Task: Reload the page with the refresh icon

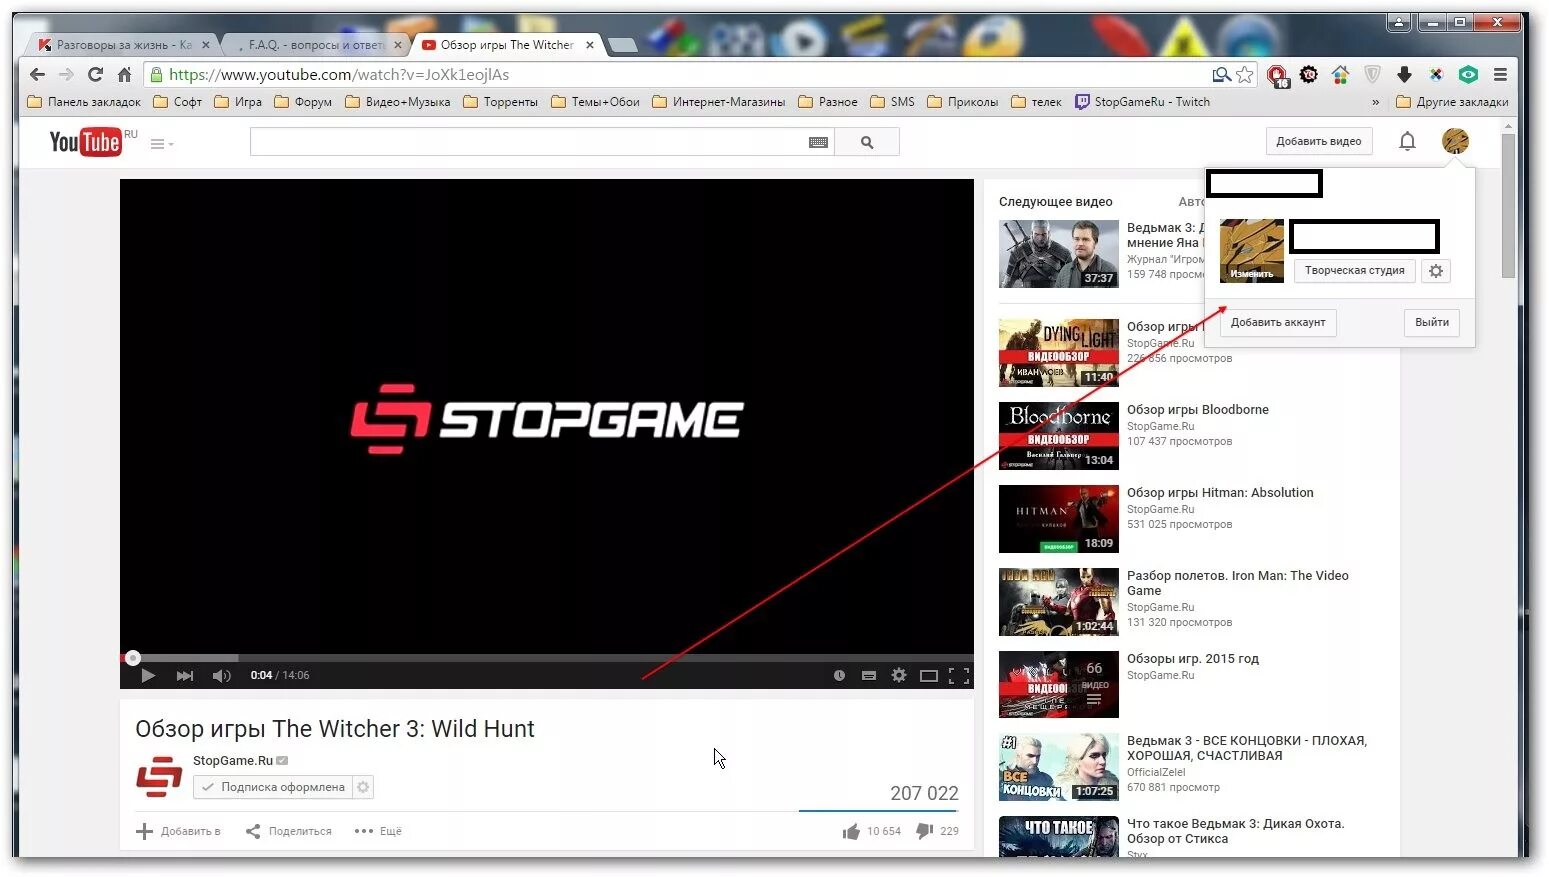Action: [x=95, y=75]
